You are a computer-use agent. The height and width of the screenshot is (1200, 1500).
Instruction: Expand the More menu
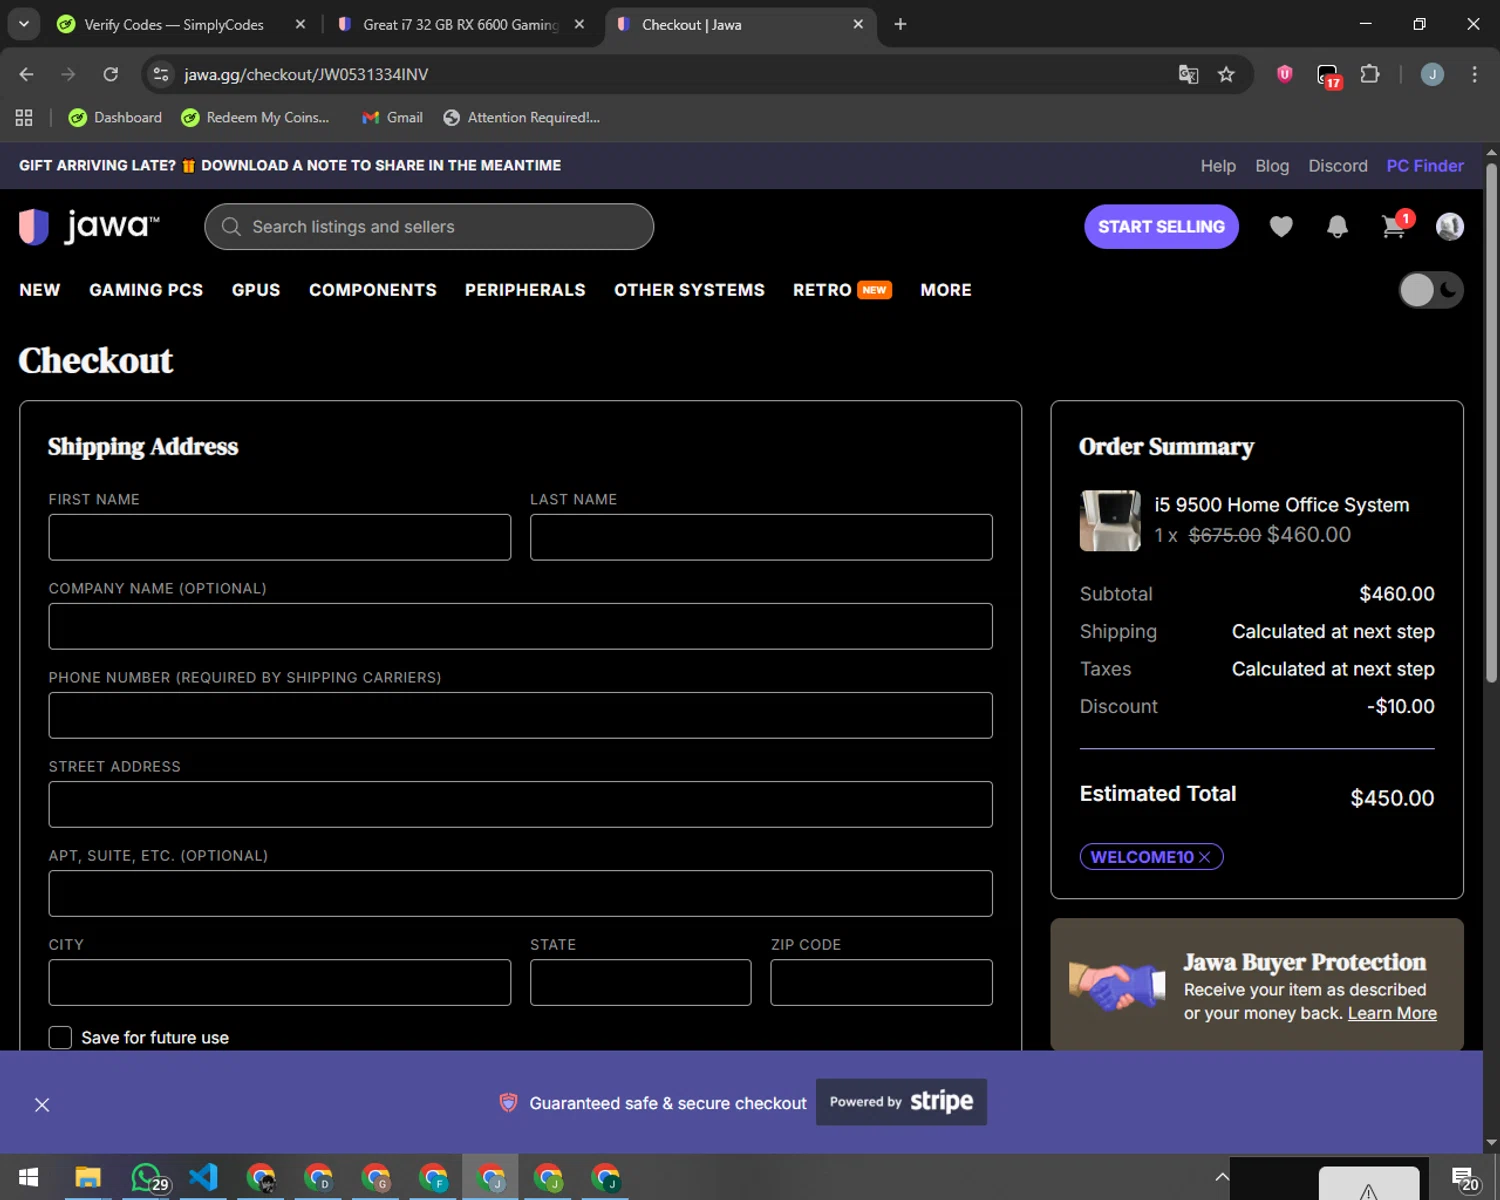(x=946, y=290)
